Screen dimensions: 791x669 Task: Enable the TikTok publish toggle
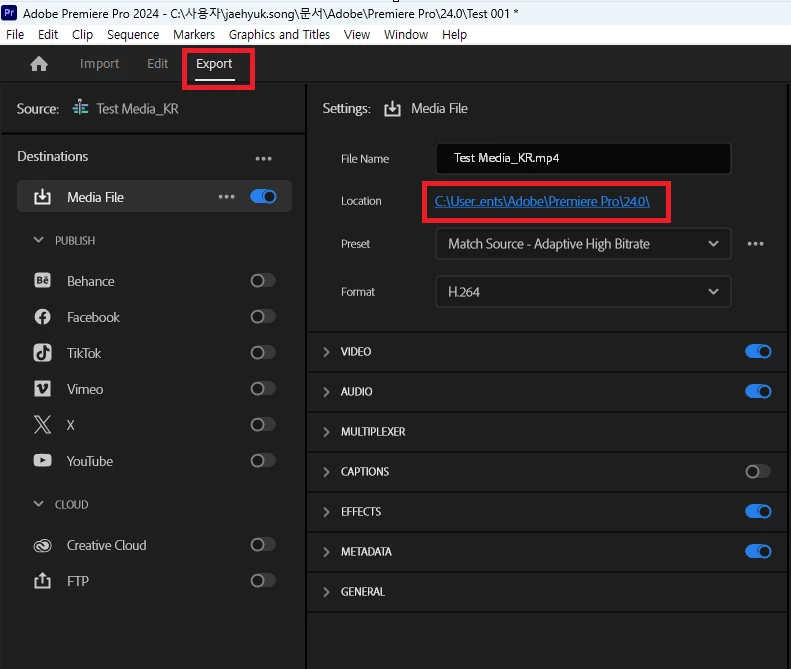click(263, 352)
